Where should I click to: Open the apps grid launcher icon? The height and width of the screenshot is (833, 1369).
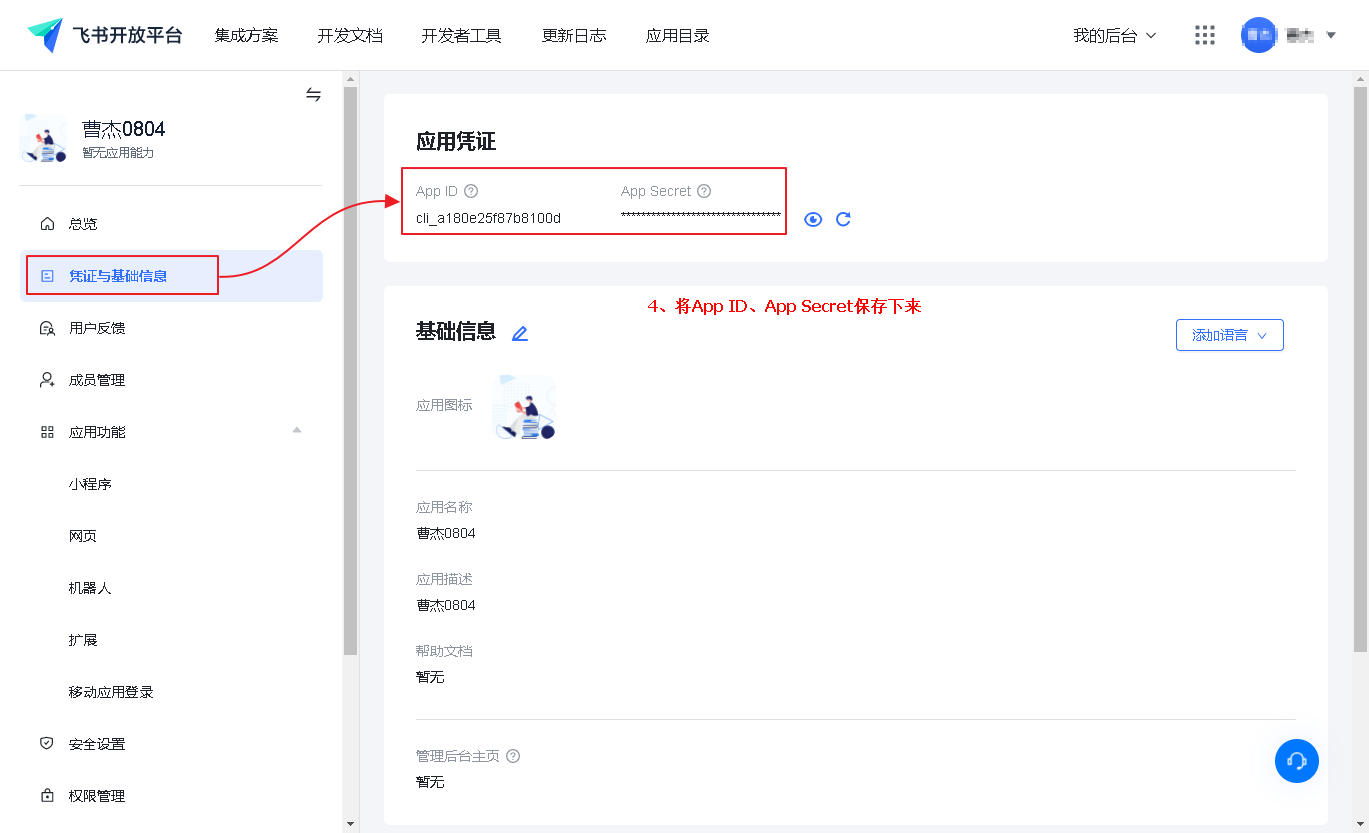coord(1204,35)
